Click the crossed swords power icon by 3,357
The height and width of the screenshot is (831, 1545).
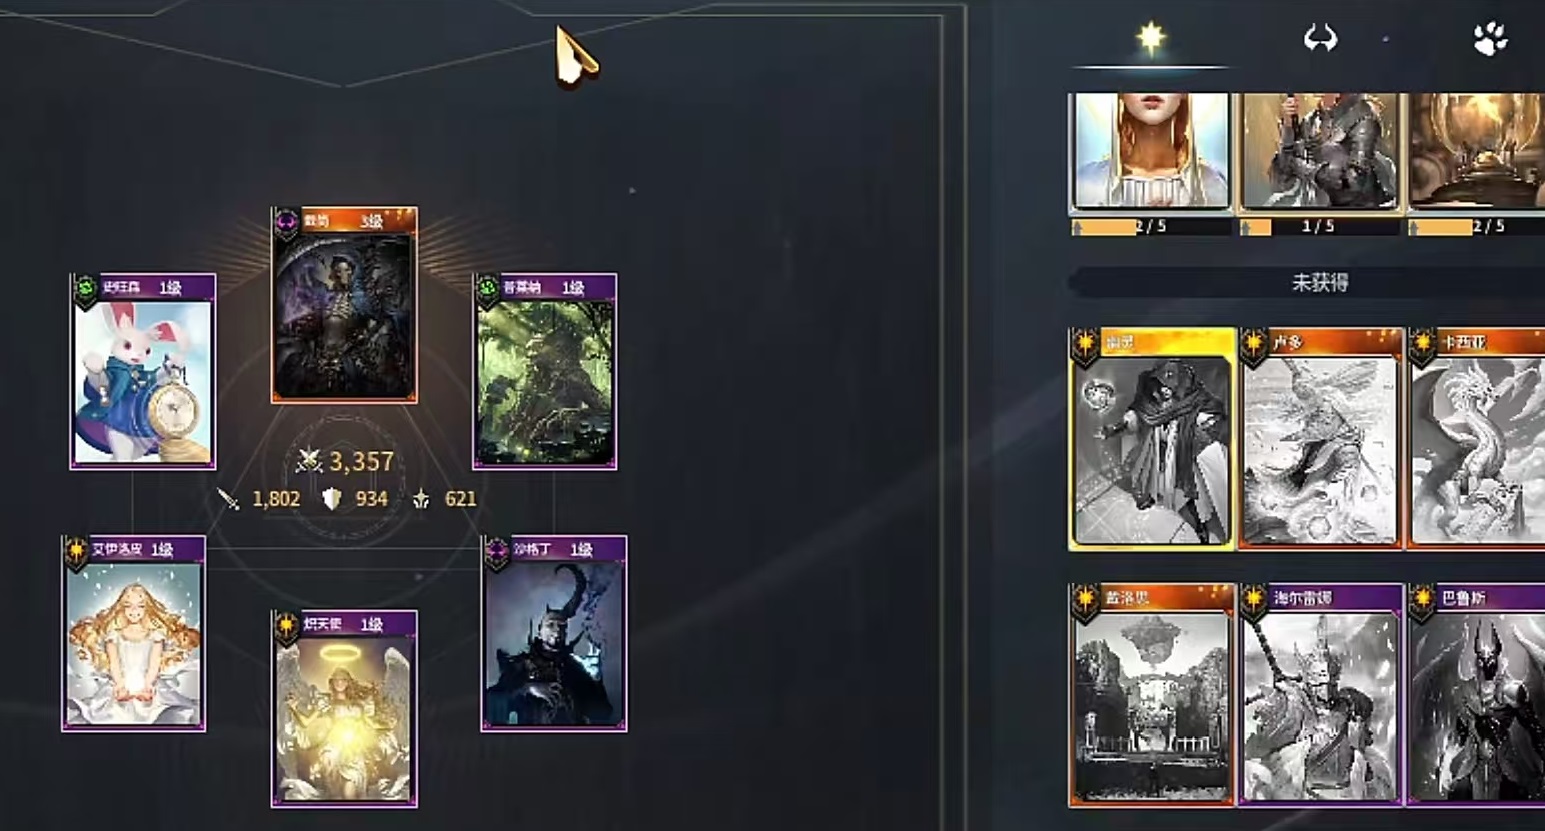pos(309,460)
